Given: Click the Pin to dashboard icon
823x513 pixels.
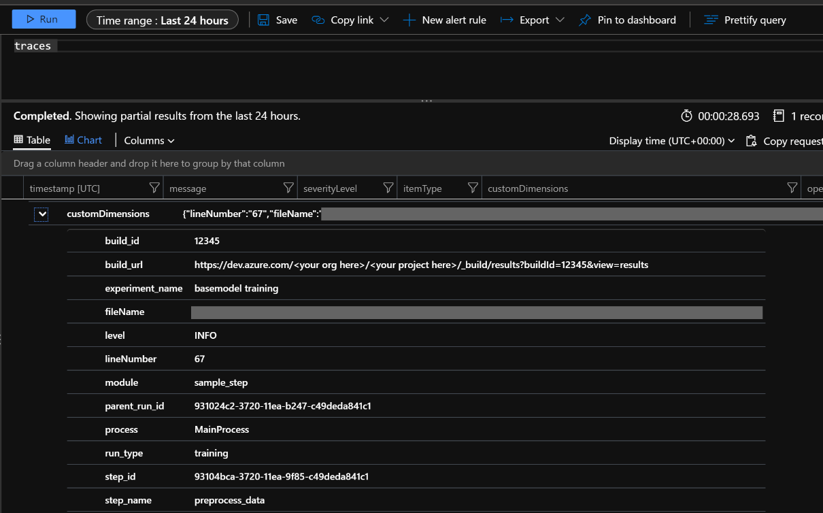Looking at the screenshot, I should [585, 20].
